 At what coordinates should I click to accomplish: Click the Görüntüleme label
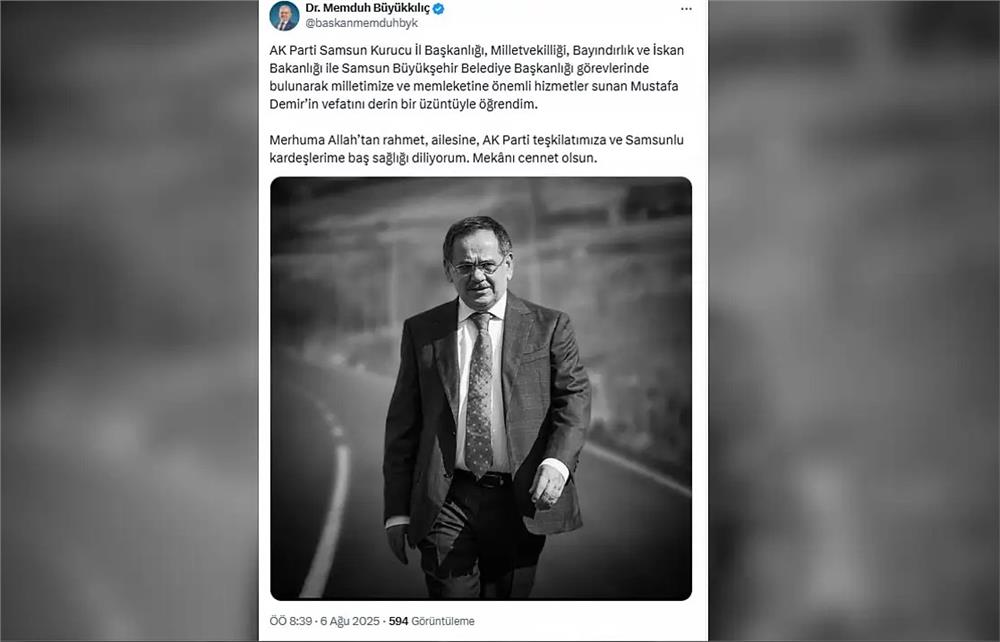click(x=443, y=621)
